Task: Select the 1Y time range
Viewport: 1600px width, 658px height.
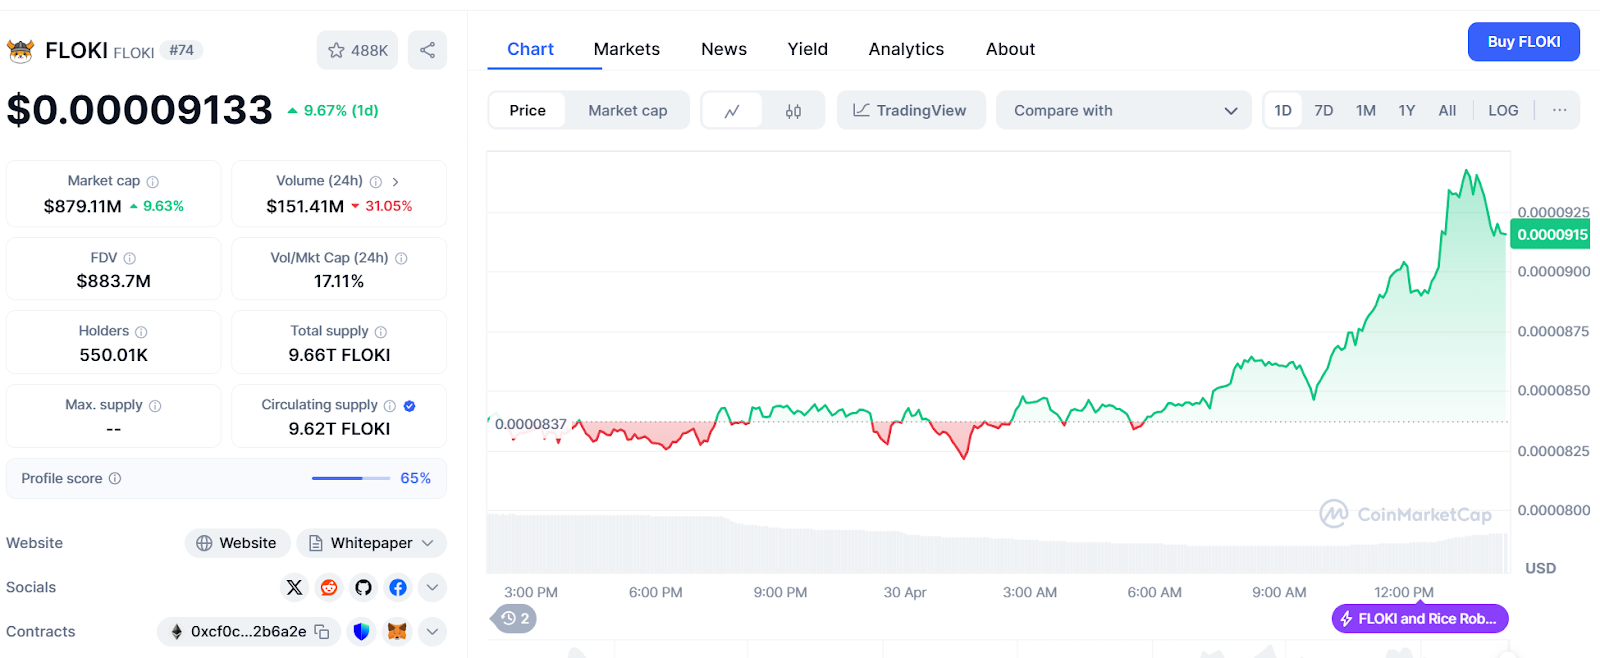Action: point(1407,111)
